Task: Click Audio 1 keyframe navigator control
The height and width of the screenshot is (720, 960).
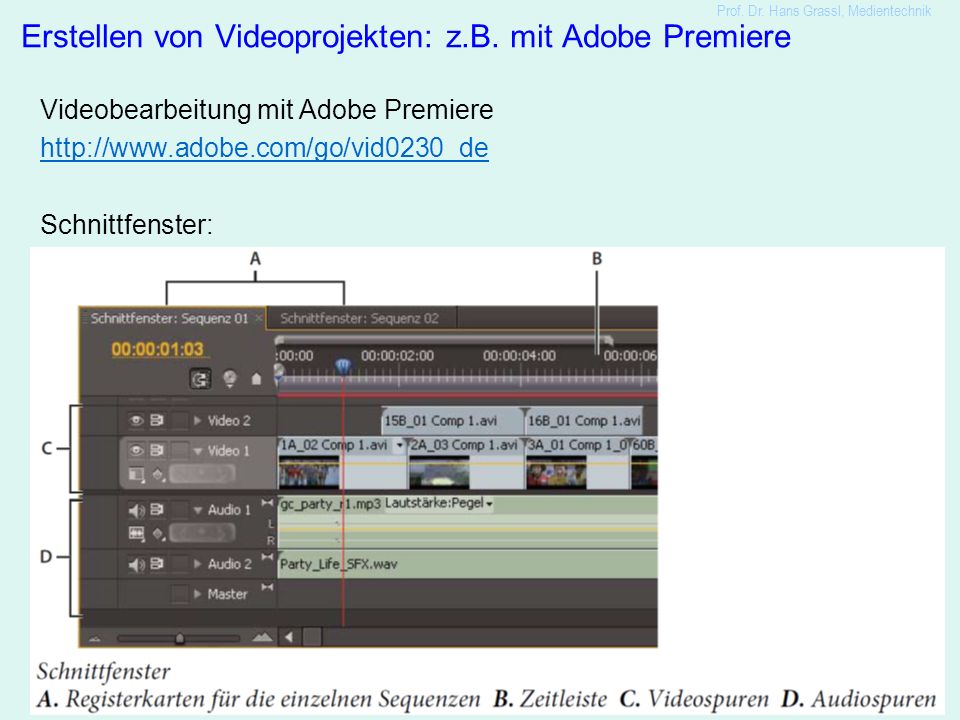Action: 202,533
